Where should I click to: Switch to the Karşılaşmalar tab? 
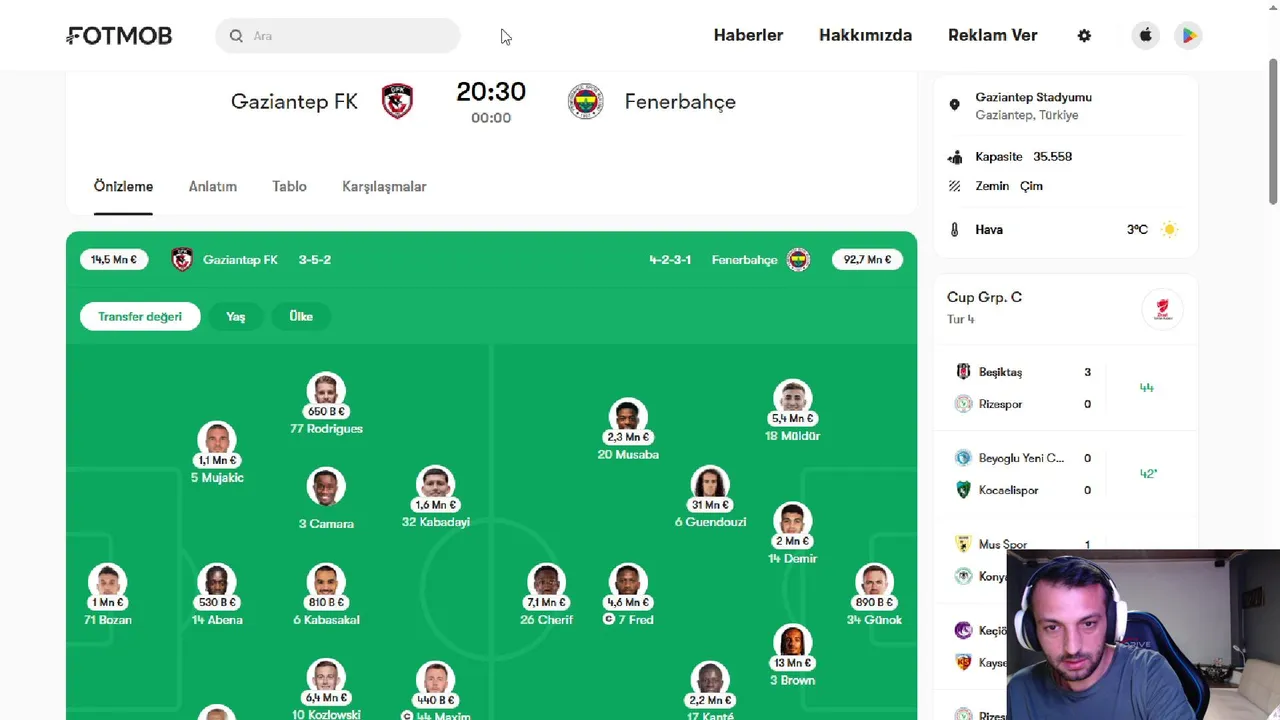click(384, 187)
